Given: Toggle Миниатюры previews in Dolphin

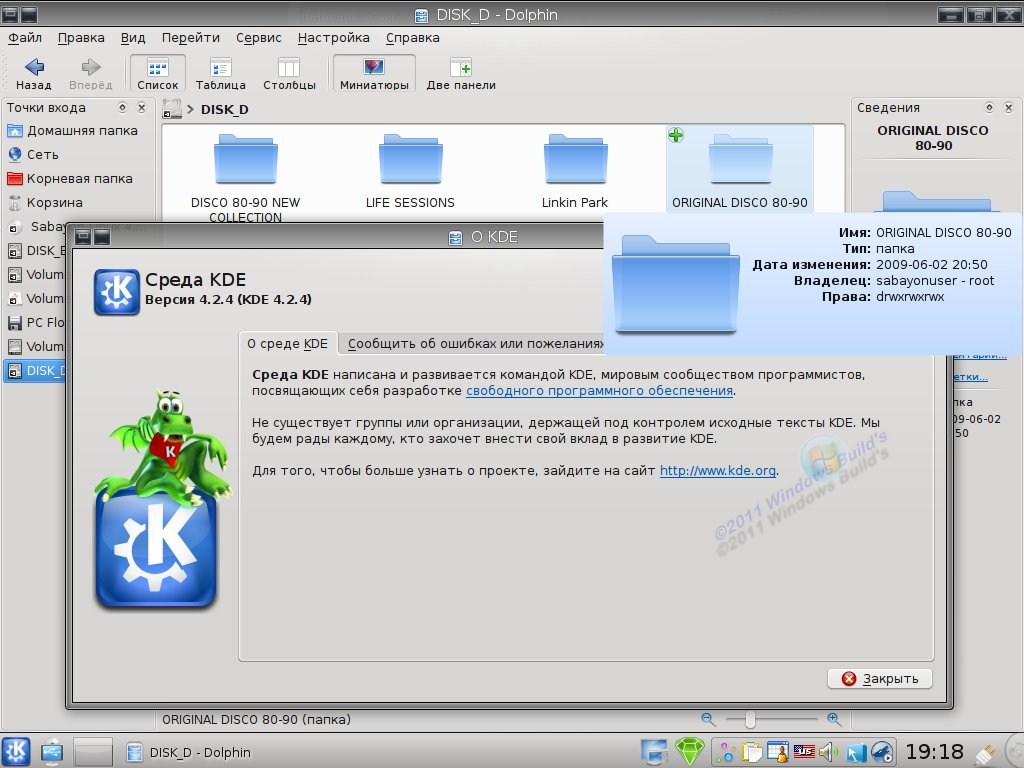Looking at the screenshot, I should [374, 73].
